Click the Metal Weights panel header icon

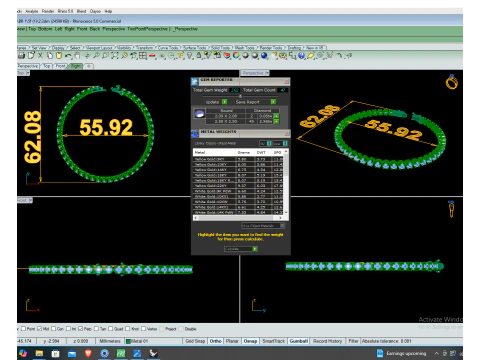tap(195, 134)
